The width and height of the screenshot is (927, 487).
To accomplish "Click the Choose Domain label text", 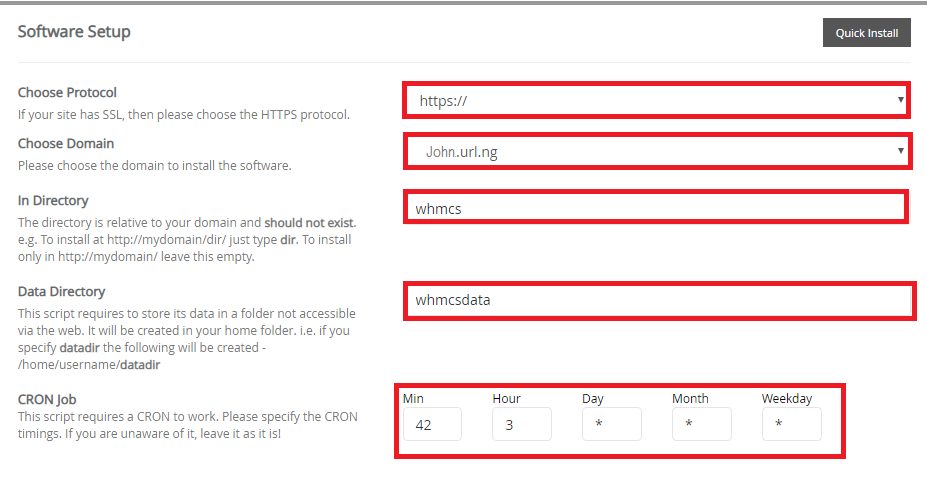I will tap(66, 143).
